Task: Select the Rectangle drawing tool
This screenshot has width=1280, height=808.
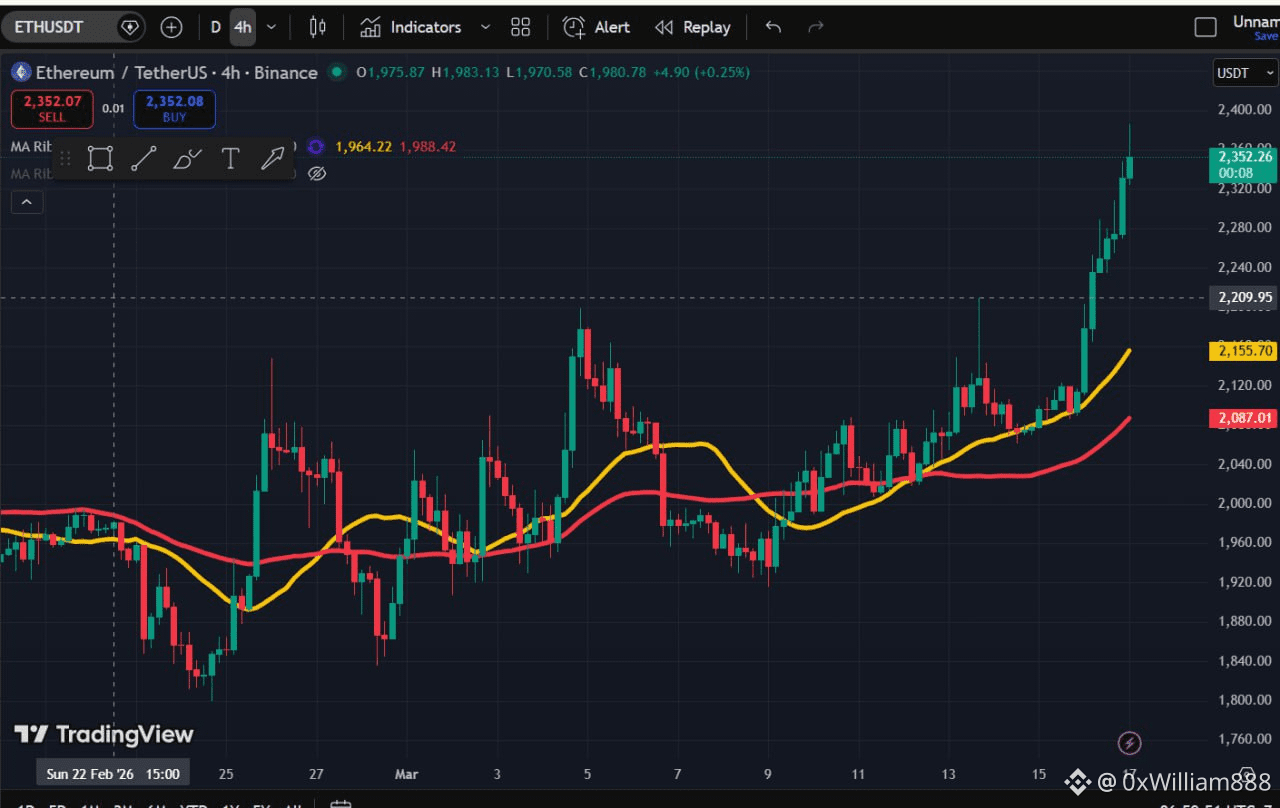Action: (100, 159)
